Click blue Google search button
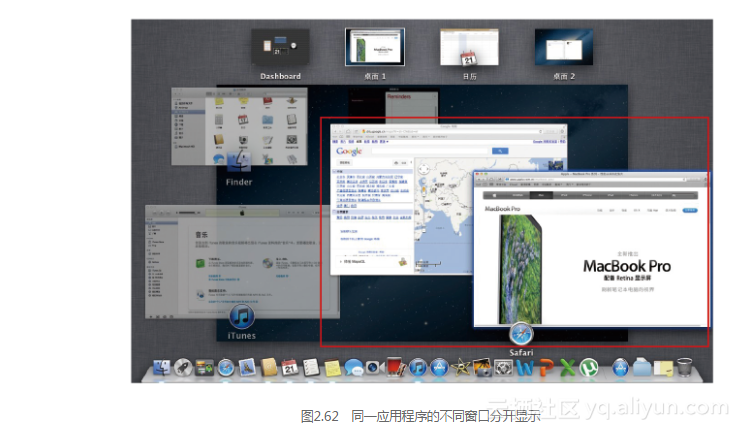 500,151
